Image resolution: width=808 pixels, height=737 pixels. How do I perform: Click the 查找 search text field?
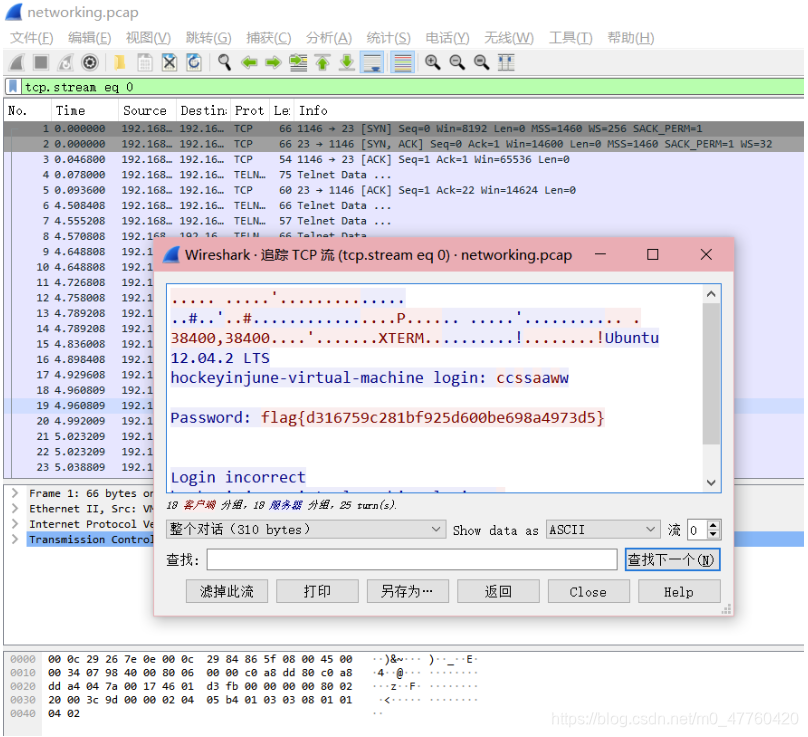coord(412,559)
